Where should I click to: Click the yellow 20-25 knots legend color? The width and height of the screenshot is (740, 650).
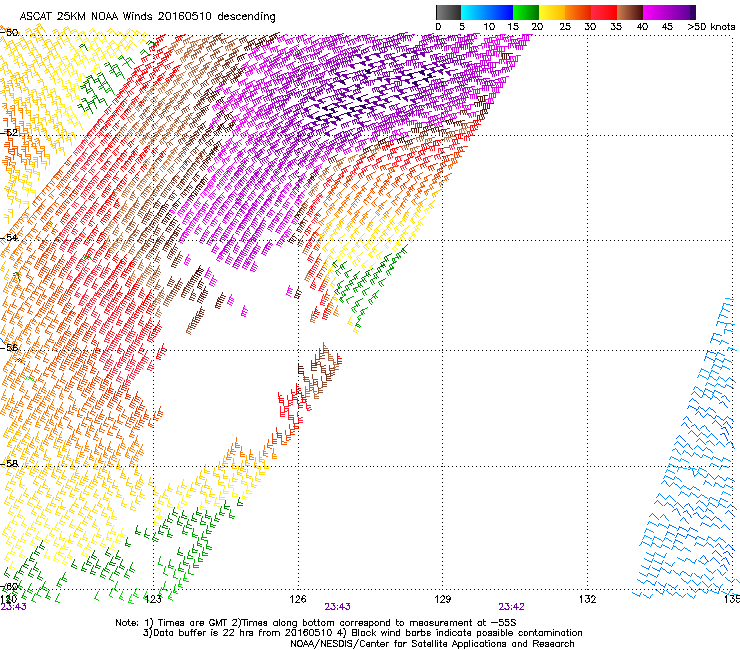pos(552,12)
